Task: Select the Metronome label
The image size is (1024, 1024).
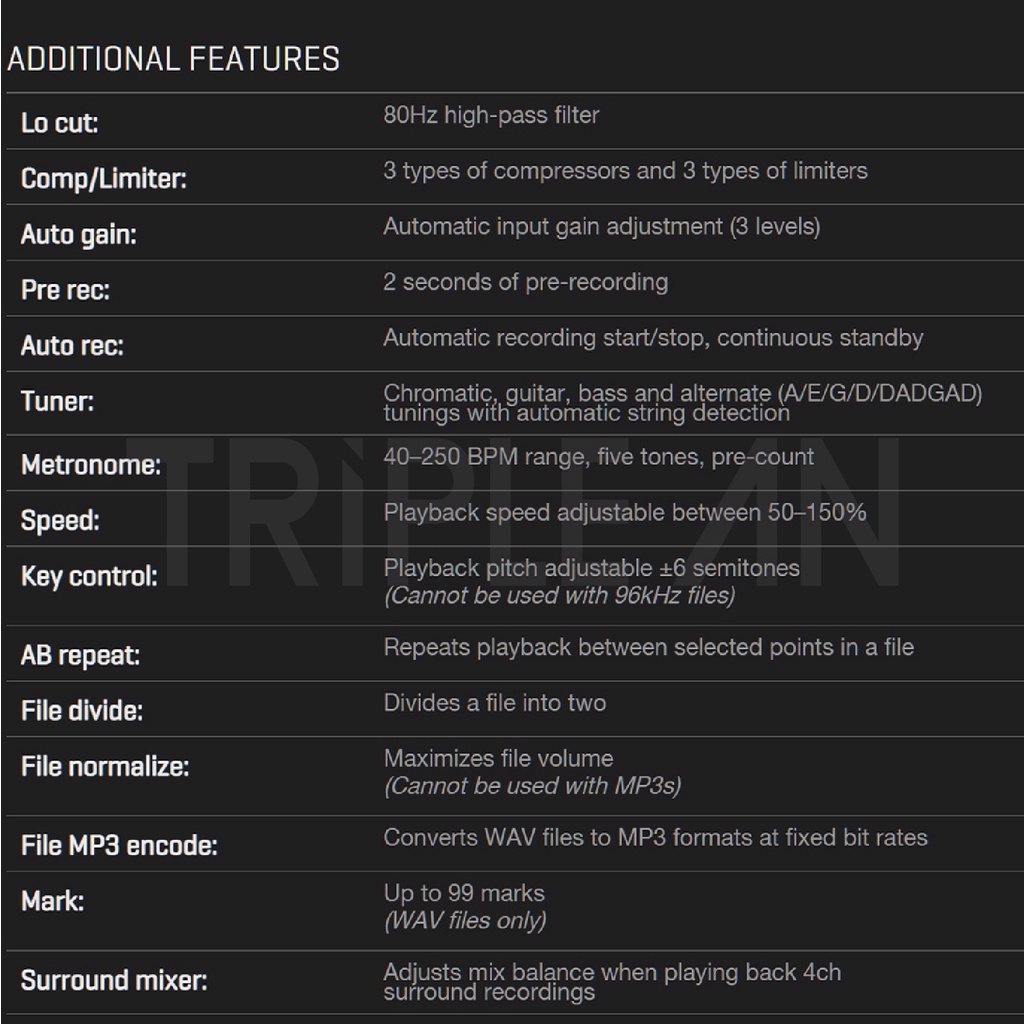Action: (x=91, y=465)
